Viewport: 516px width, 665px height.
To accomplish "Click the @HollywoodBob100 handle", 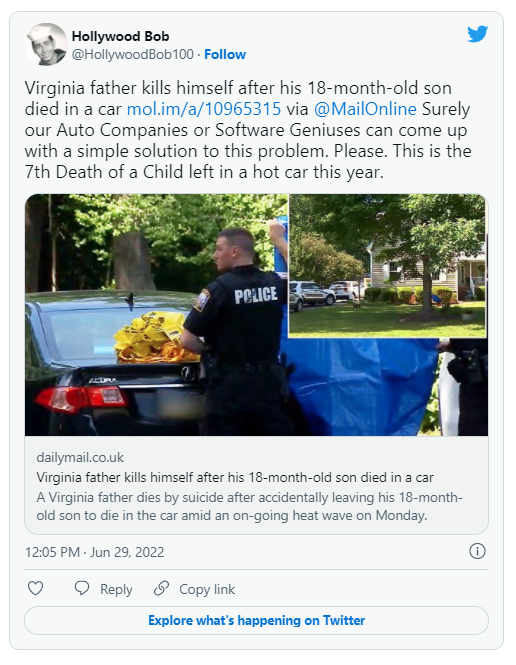I will [x=133, y=54].
